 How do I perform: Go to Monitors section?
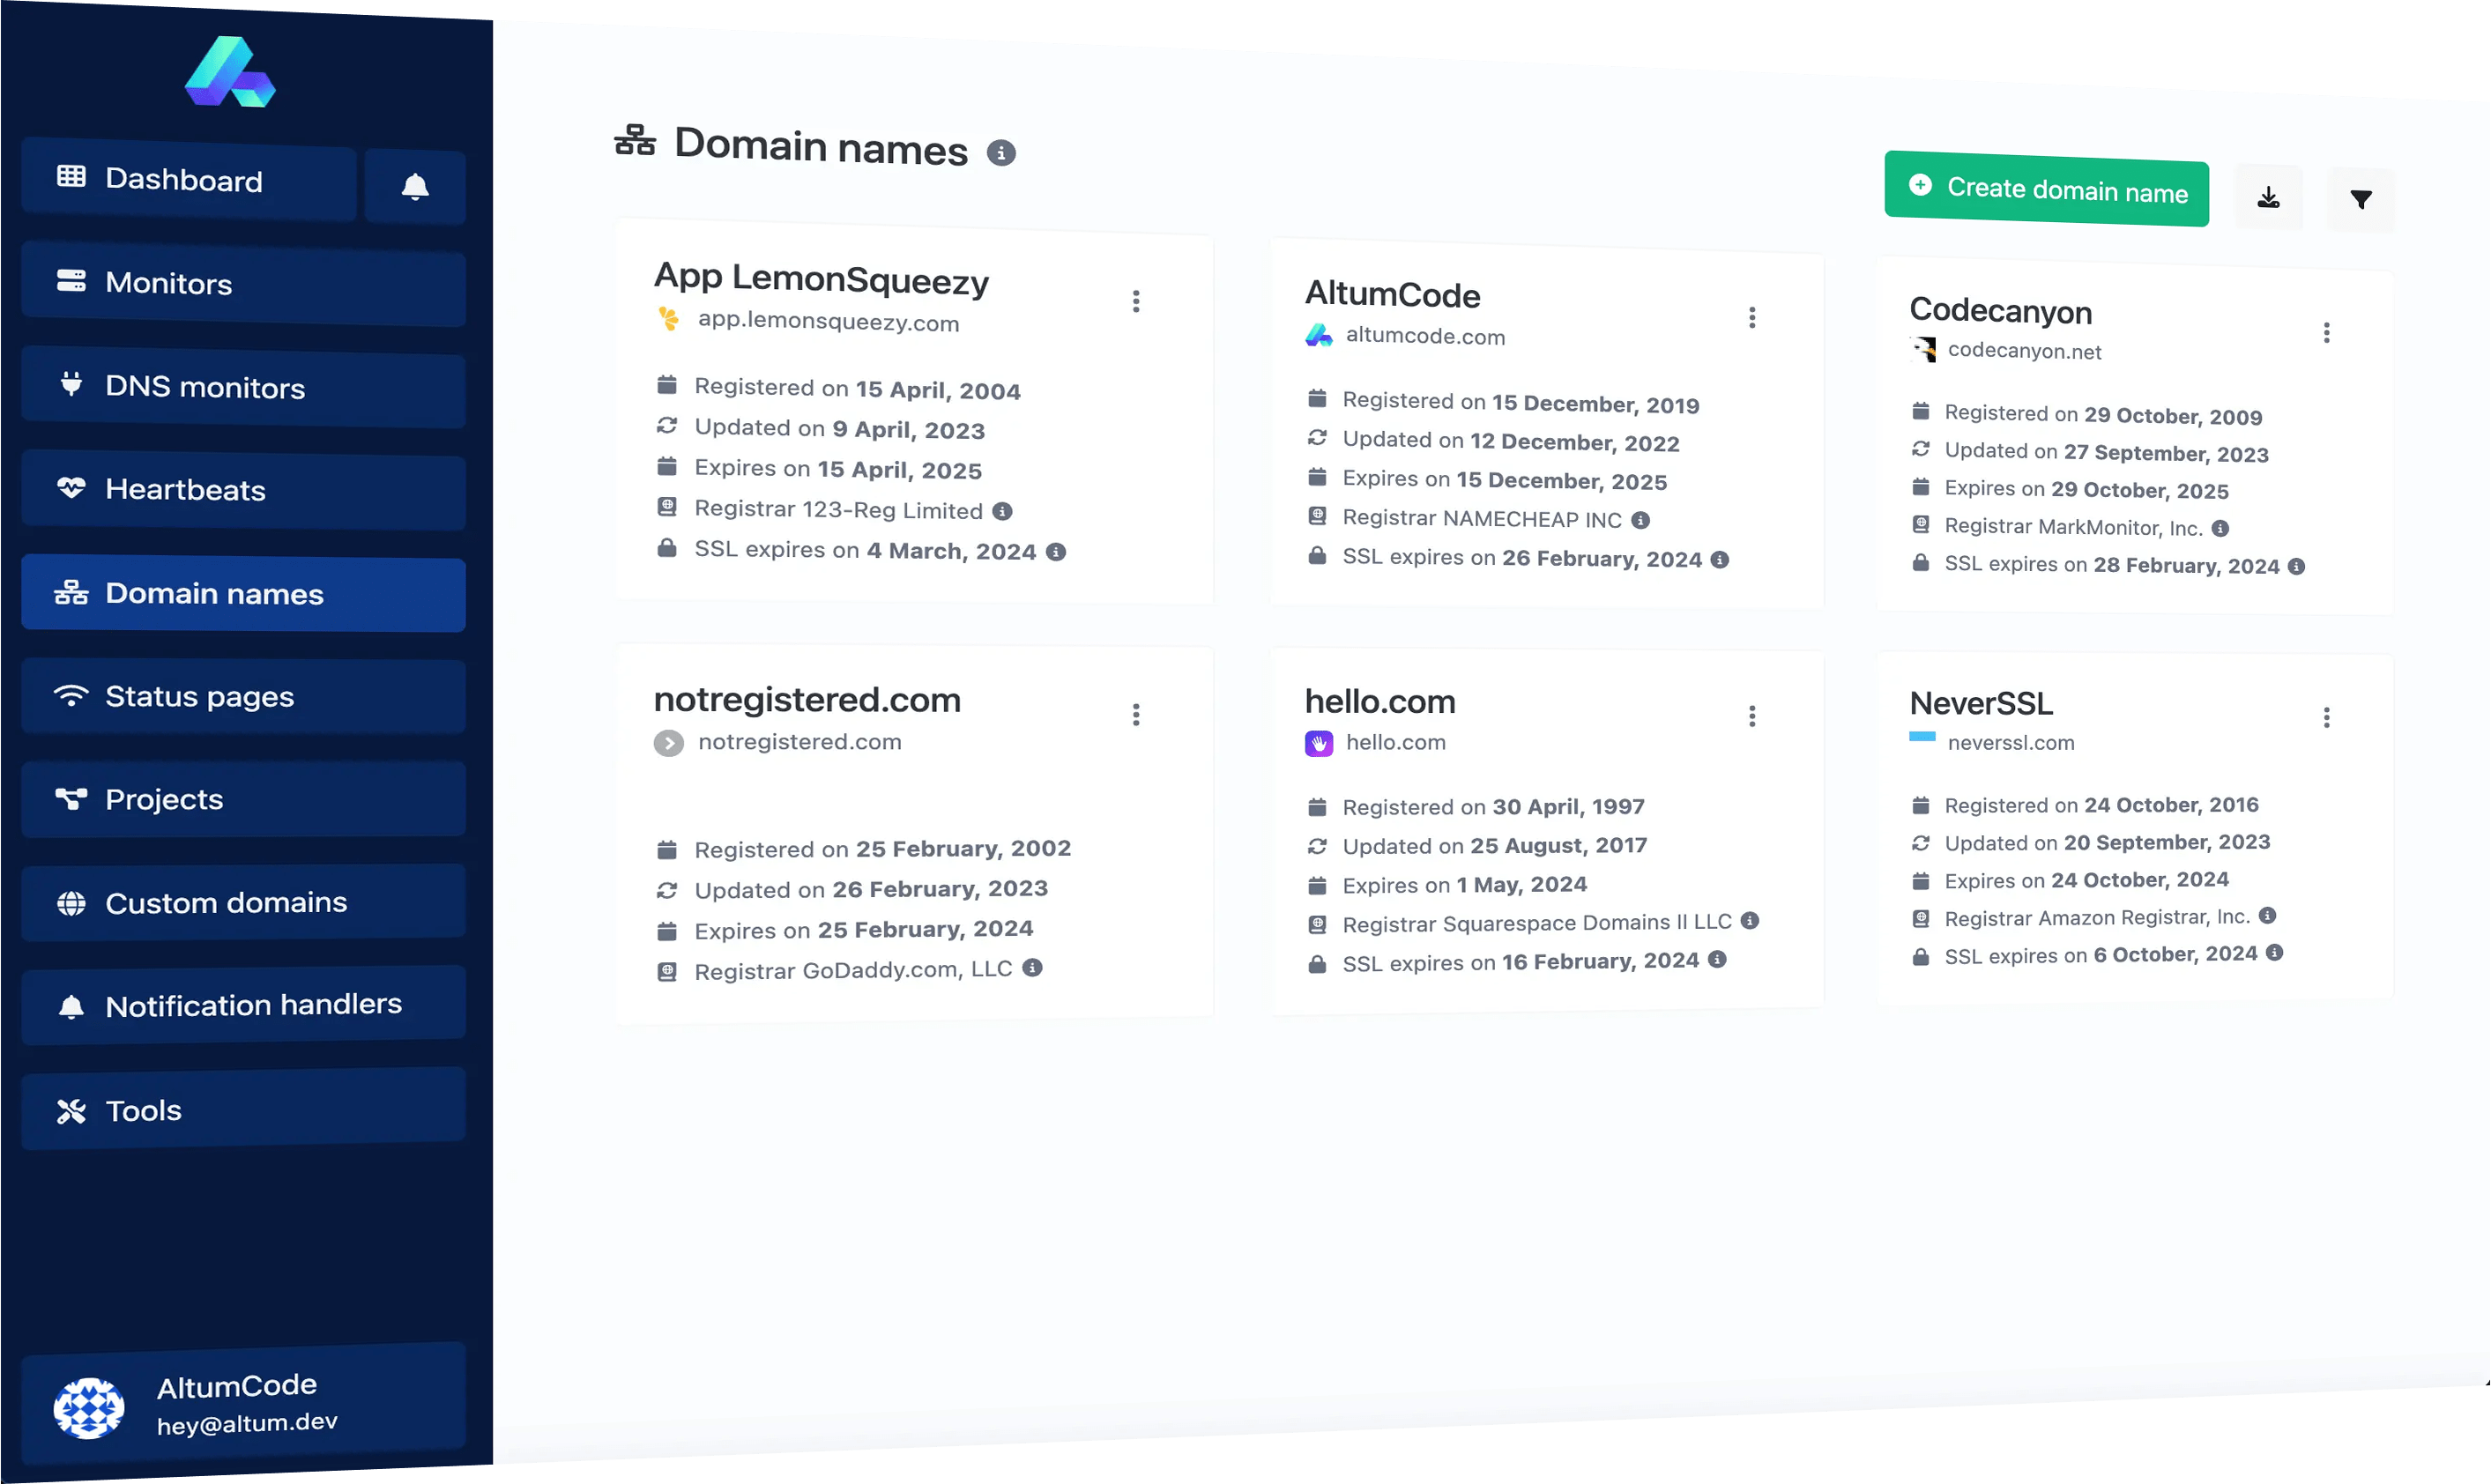[244, 284]
